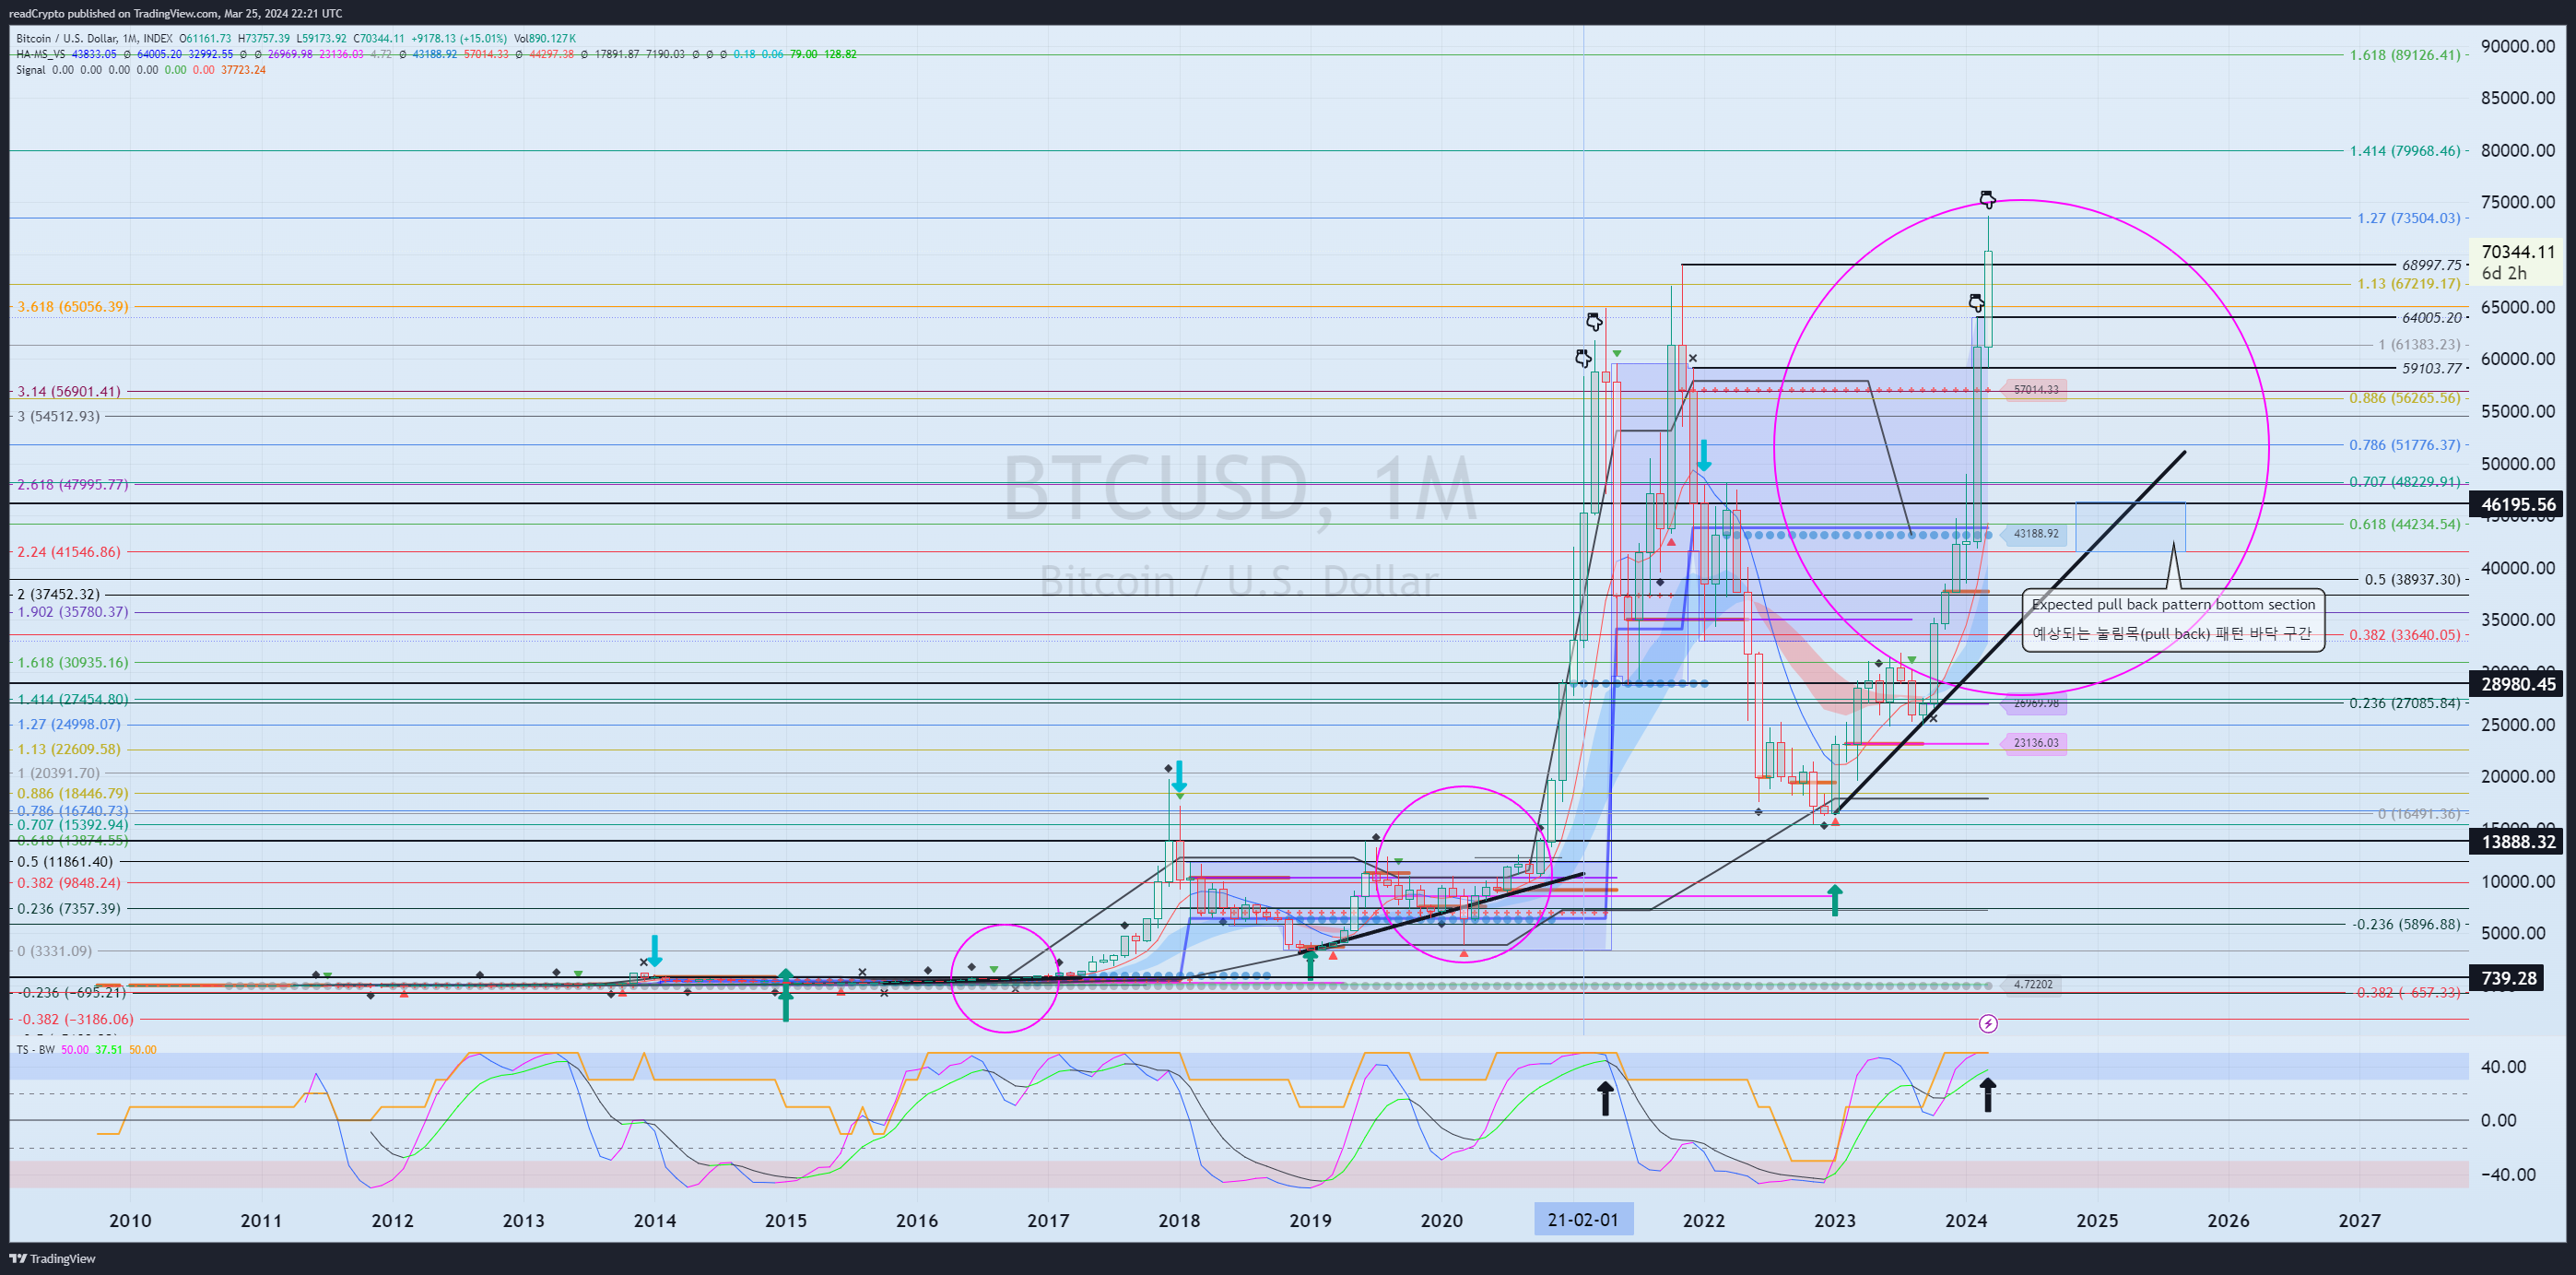Click the 2.618 (47995.77) Fibonacci label
2576x1275 pixels.
click(73, 484)
